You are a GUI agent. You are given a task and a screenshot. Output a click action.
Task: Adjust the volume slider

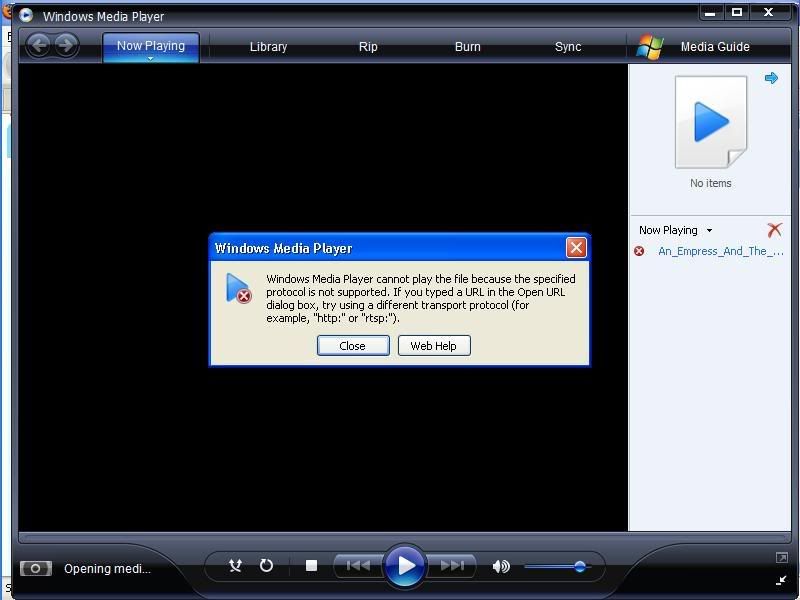[557, 566]
